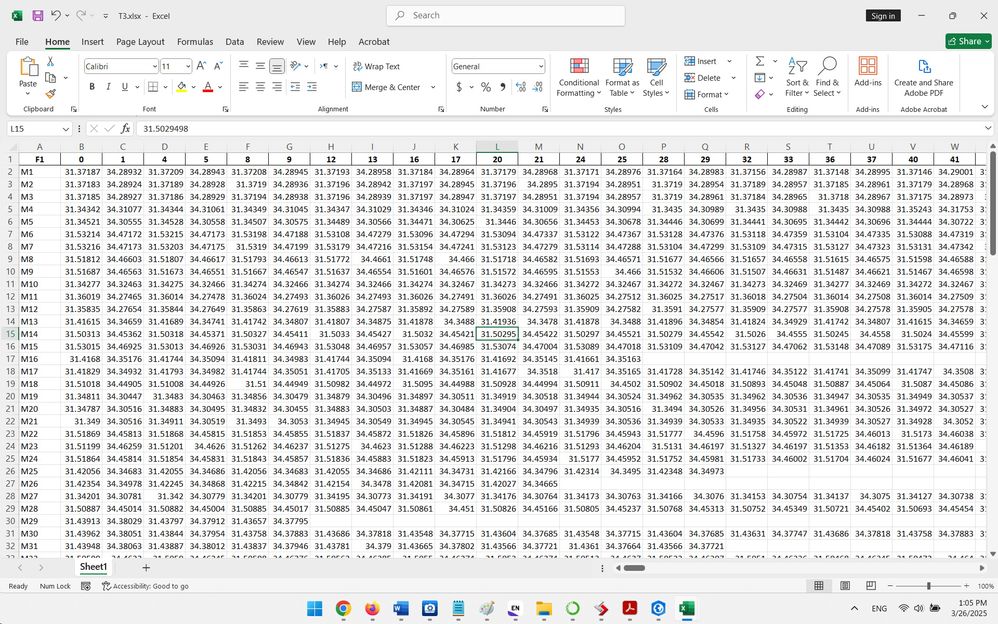Expand the formula bar chevron
The image size is (998, 624).
pos(987,129)
